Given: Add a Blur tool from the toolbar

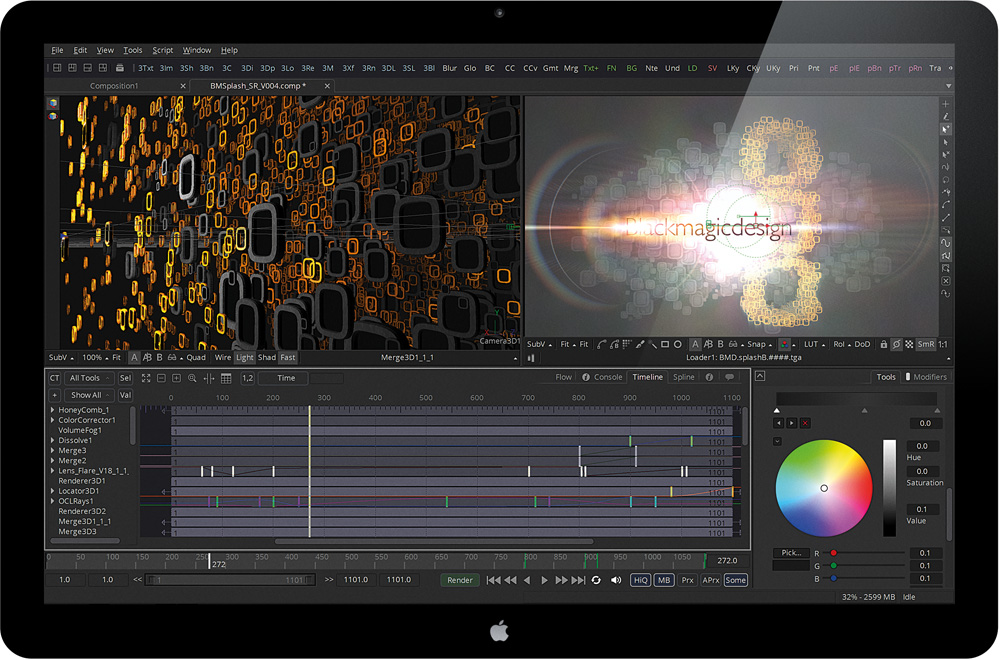Looking at the screenshot, I should (450, 68).
